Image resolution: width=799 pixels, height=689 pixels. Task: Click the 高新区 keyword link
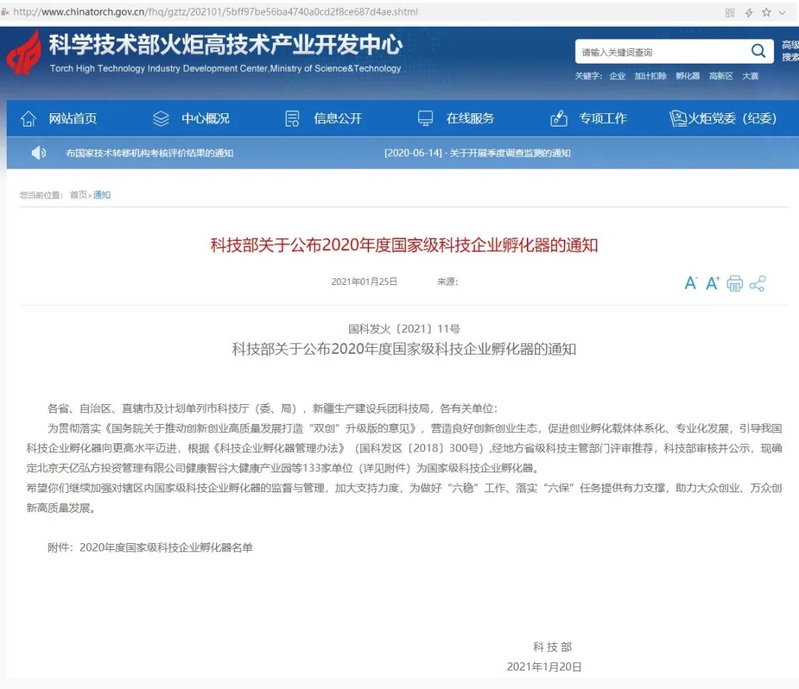[x=721, y=76]
